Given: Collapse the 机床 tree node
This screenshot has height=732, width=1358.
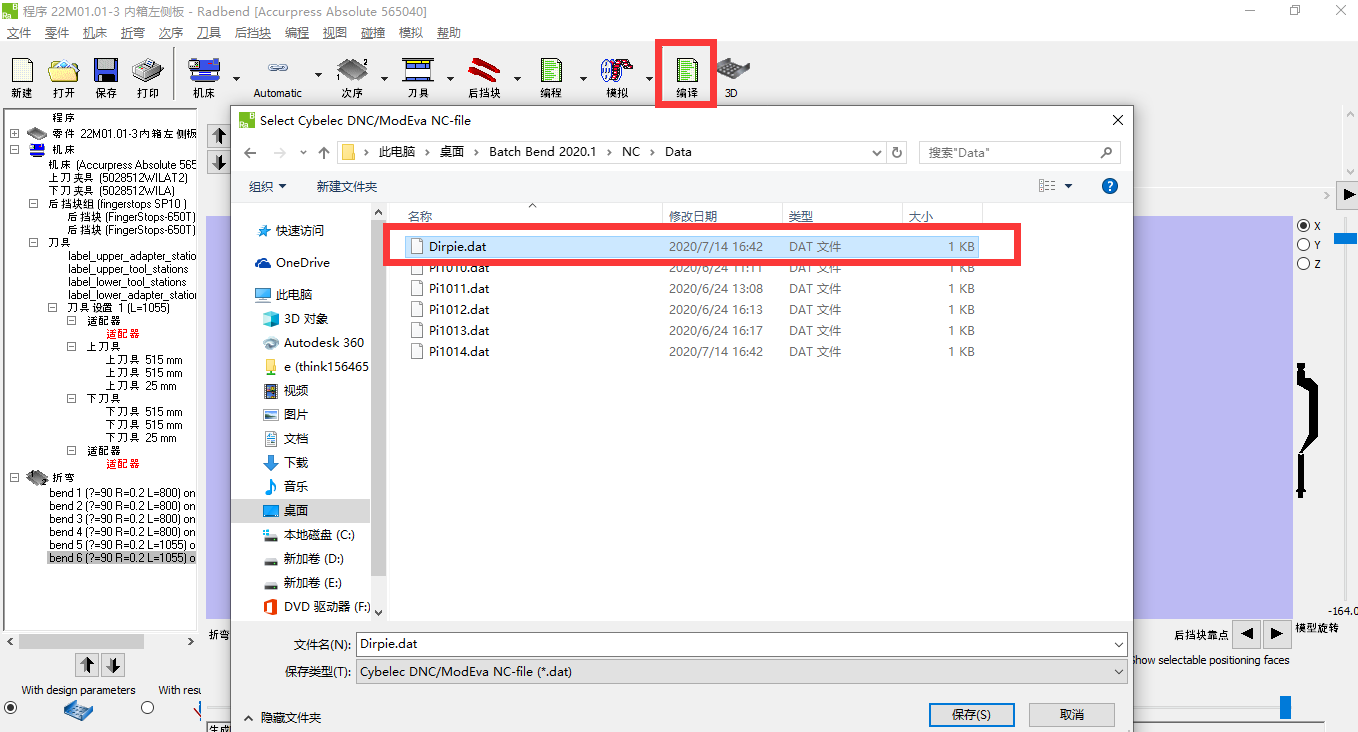Looking at the screenshot, I should pos(15,149).
